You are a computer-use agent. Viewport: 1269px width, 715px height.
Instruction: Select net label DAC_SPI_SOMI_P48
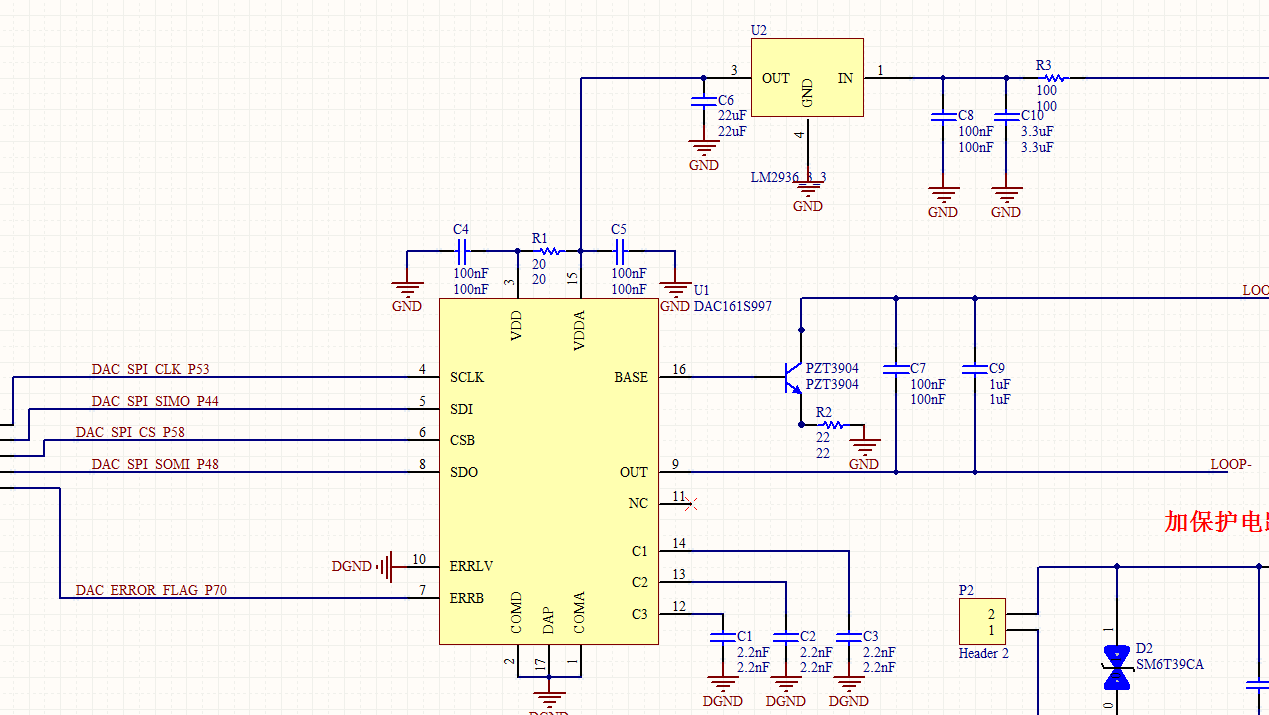coord(155,464)
